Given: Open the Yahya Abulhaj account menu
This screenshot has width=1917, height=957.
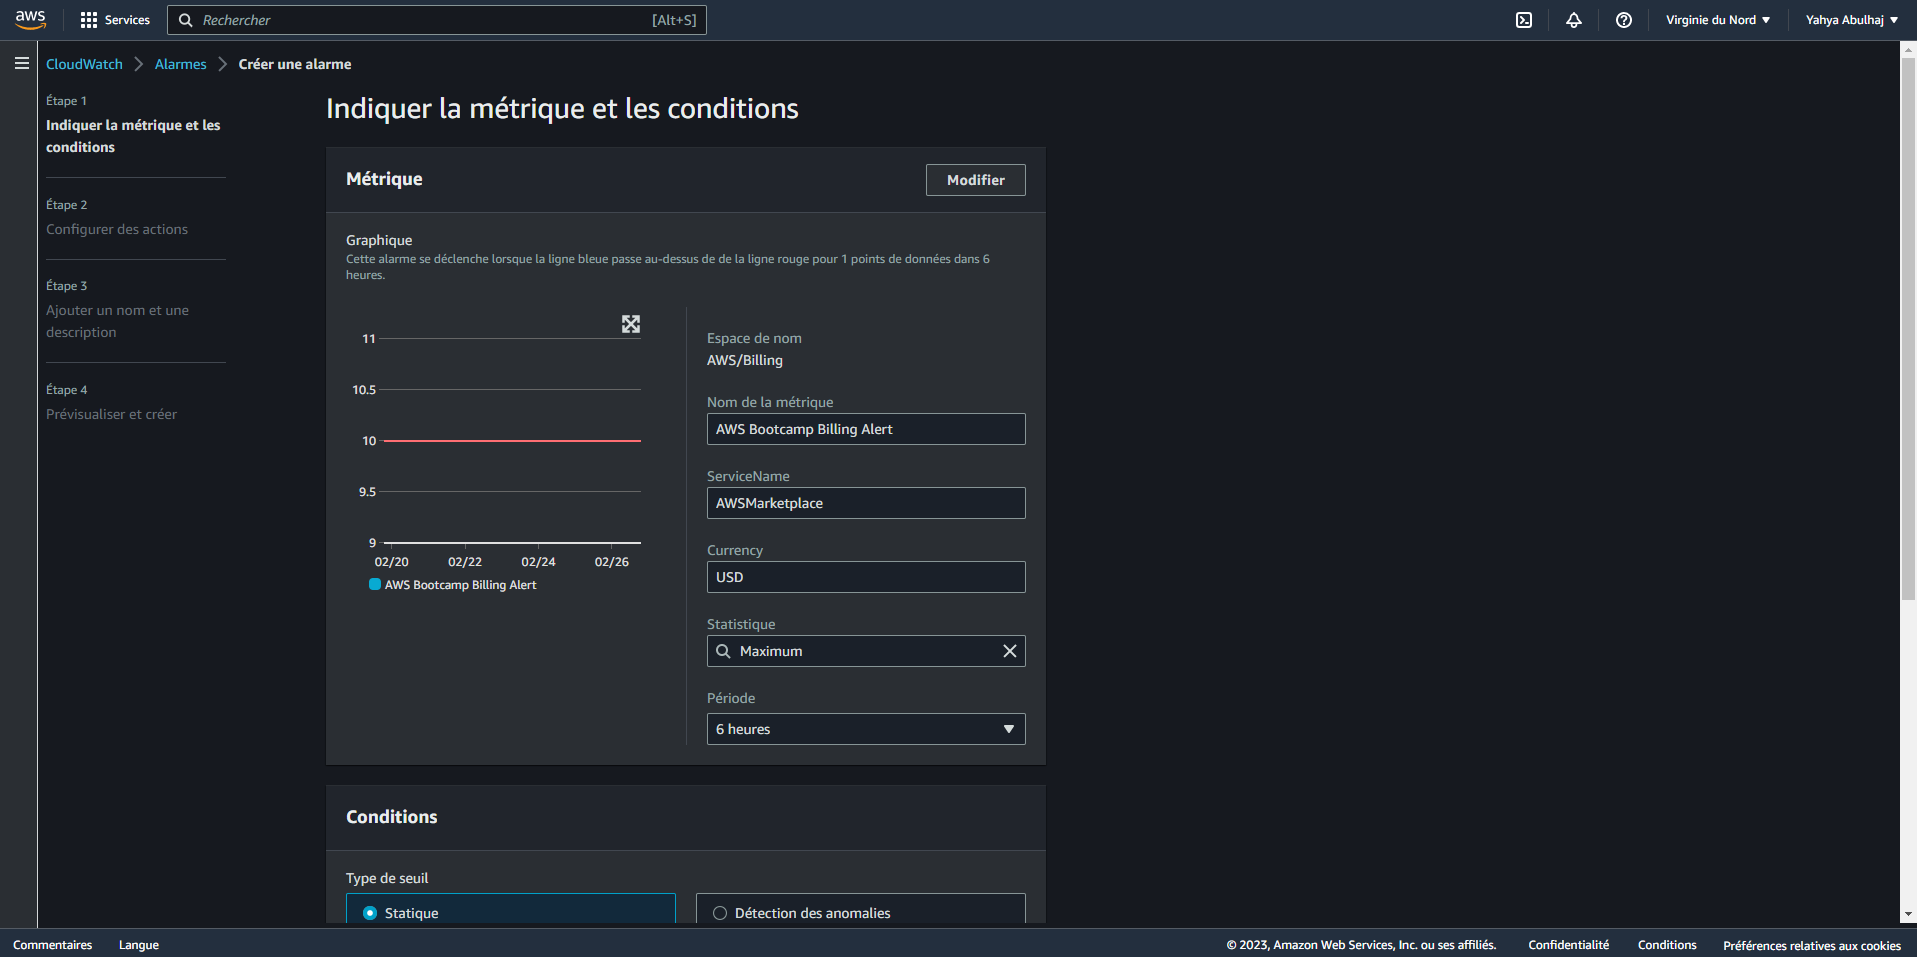Looking at the screenshot, I should [x=1851, y=20].
